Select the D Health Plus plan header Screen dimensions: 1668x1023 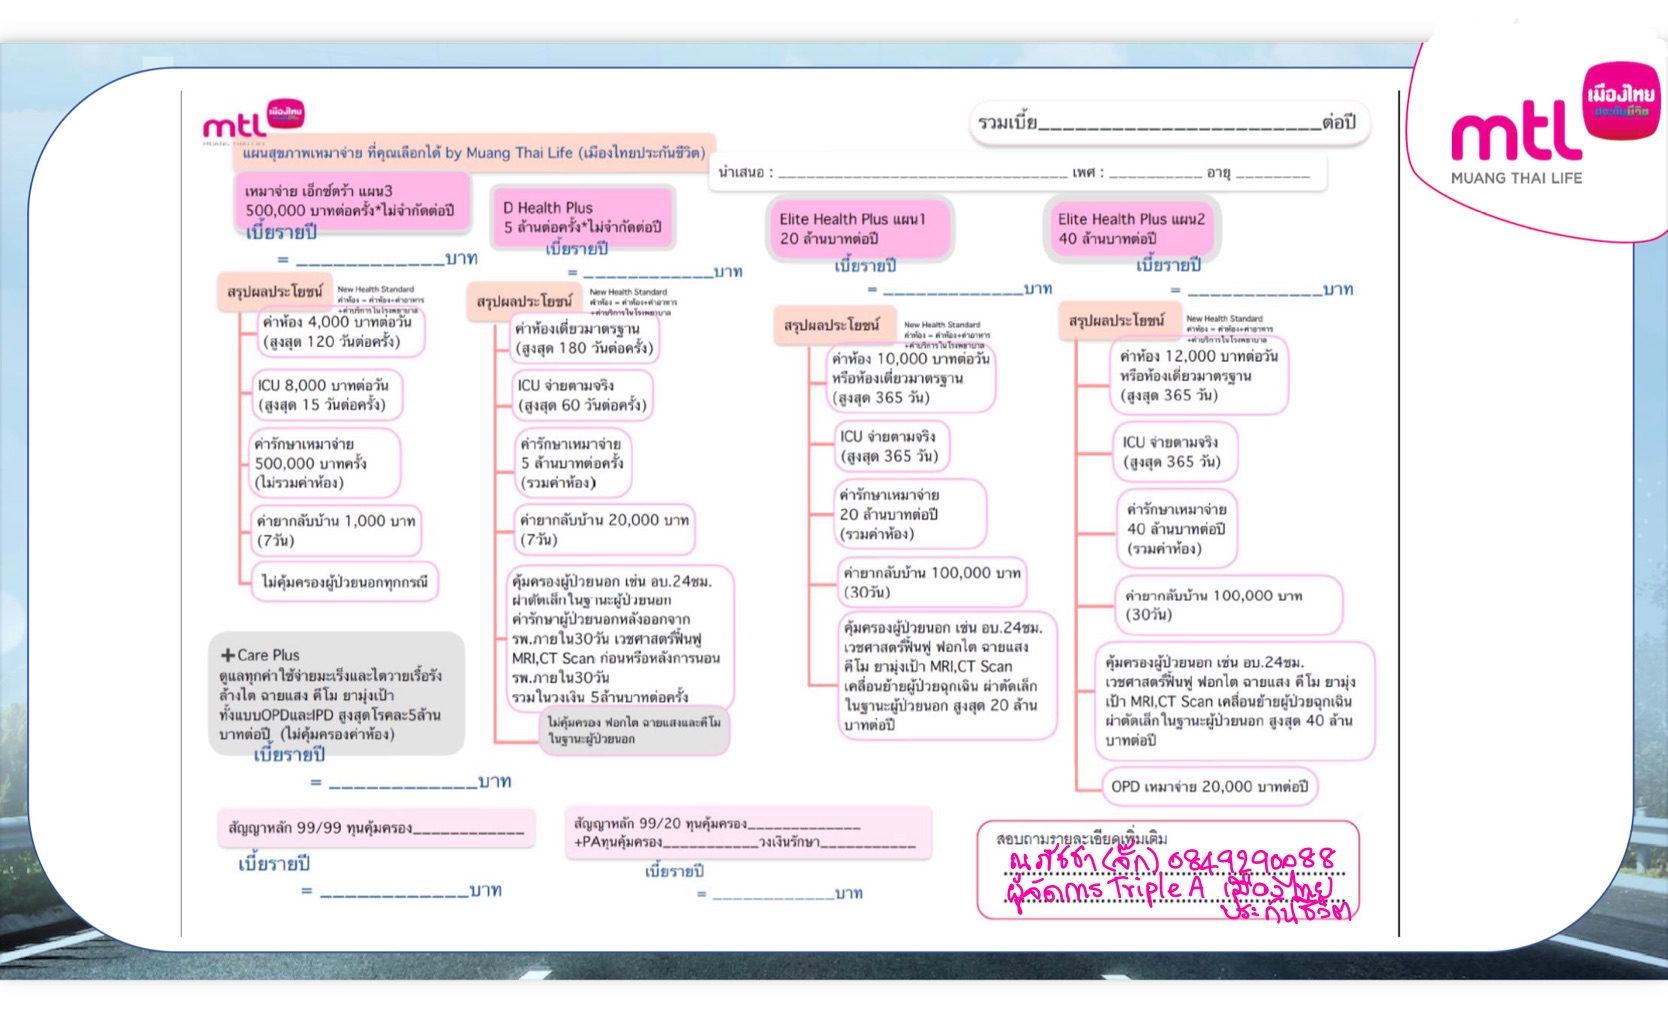(581, 218)
